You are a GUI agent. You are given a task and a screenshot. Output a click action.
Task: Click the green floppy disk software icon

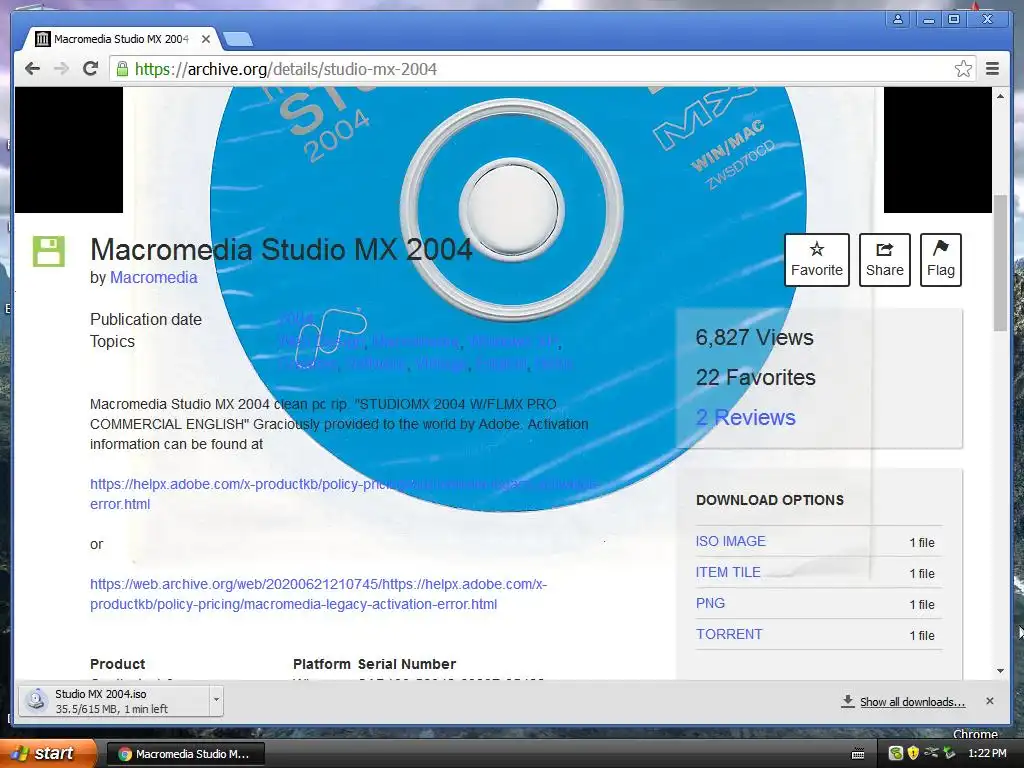pos(49,251)
